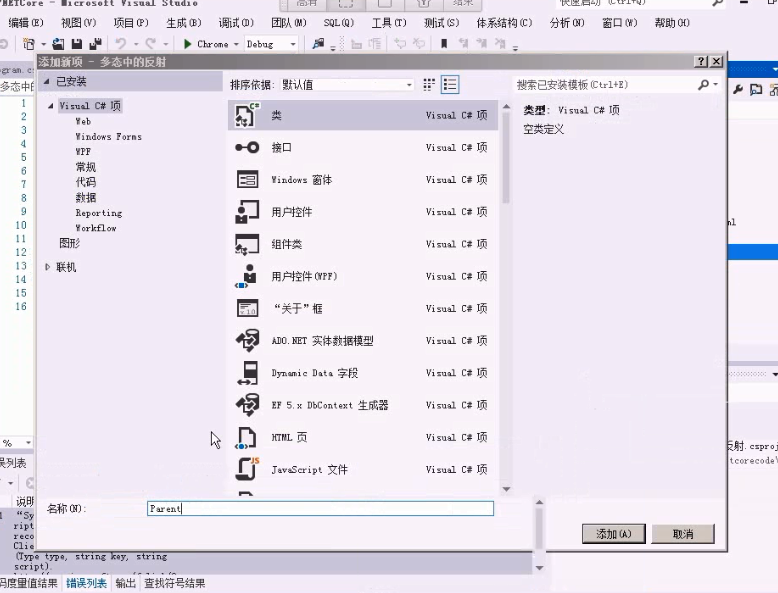
Task: Select the 数据 category
Action: (85, 198)
